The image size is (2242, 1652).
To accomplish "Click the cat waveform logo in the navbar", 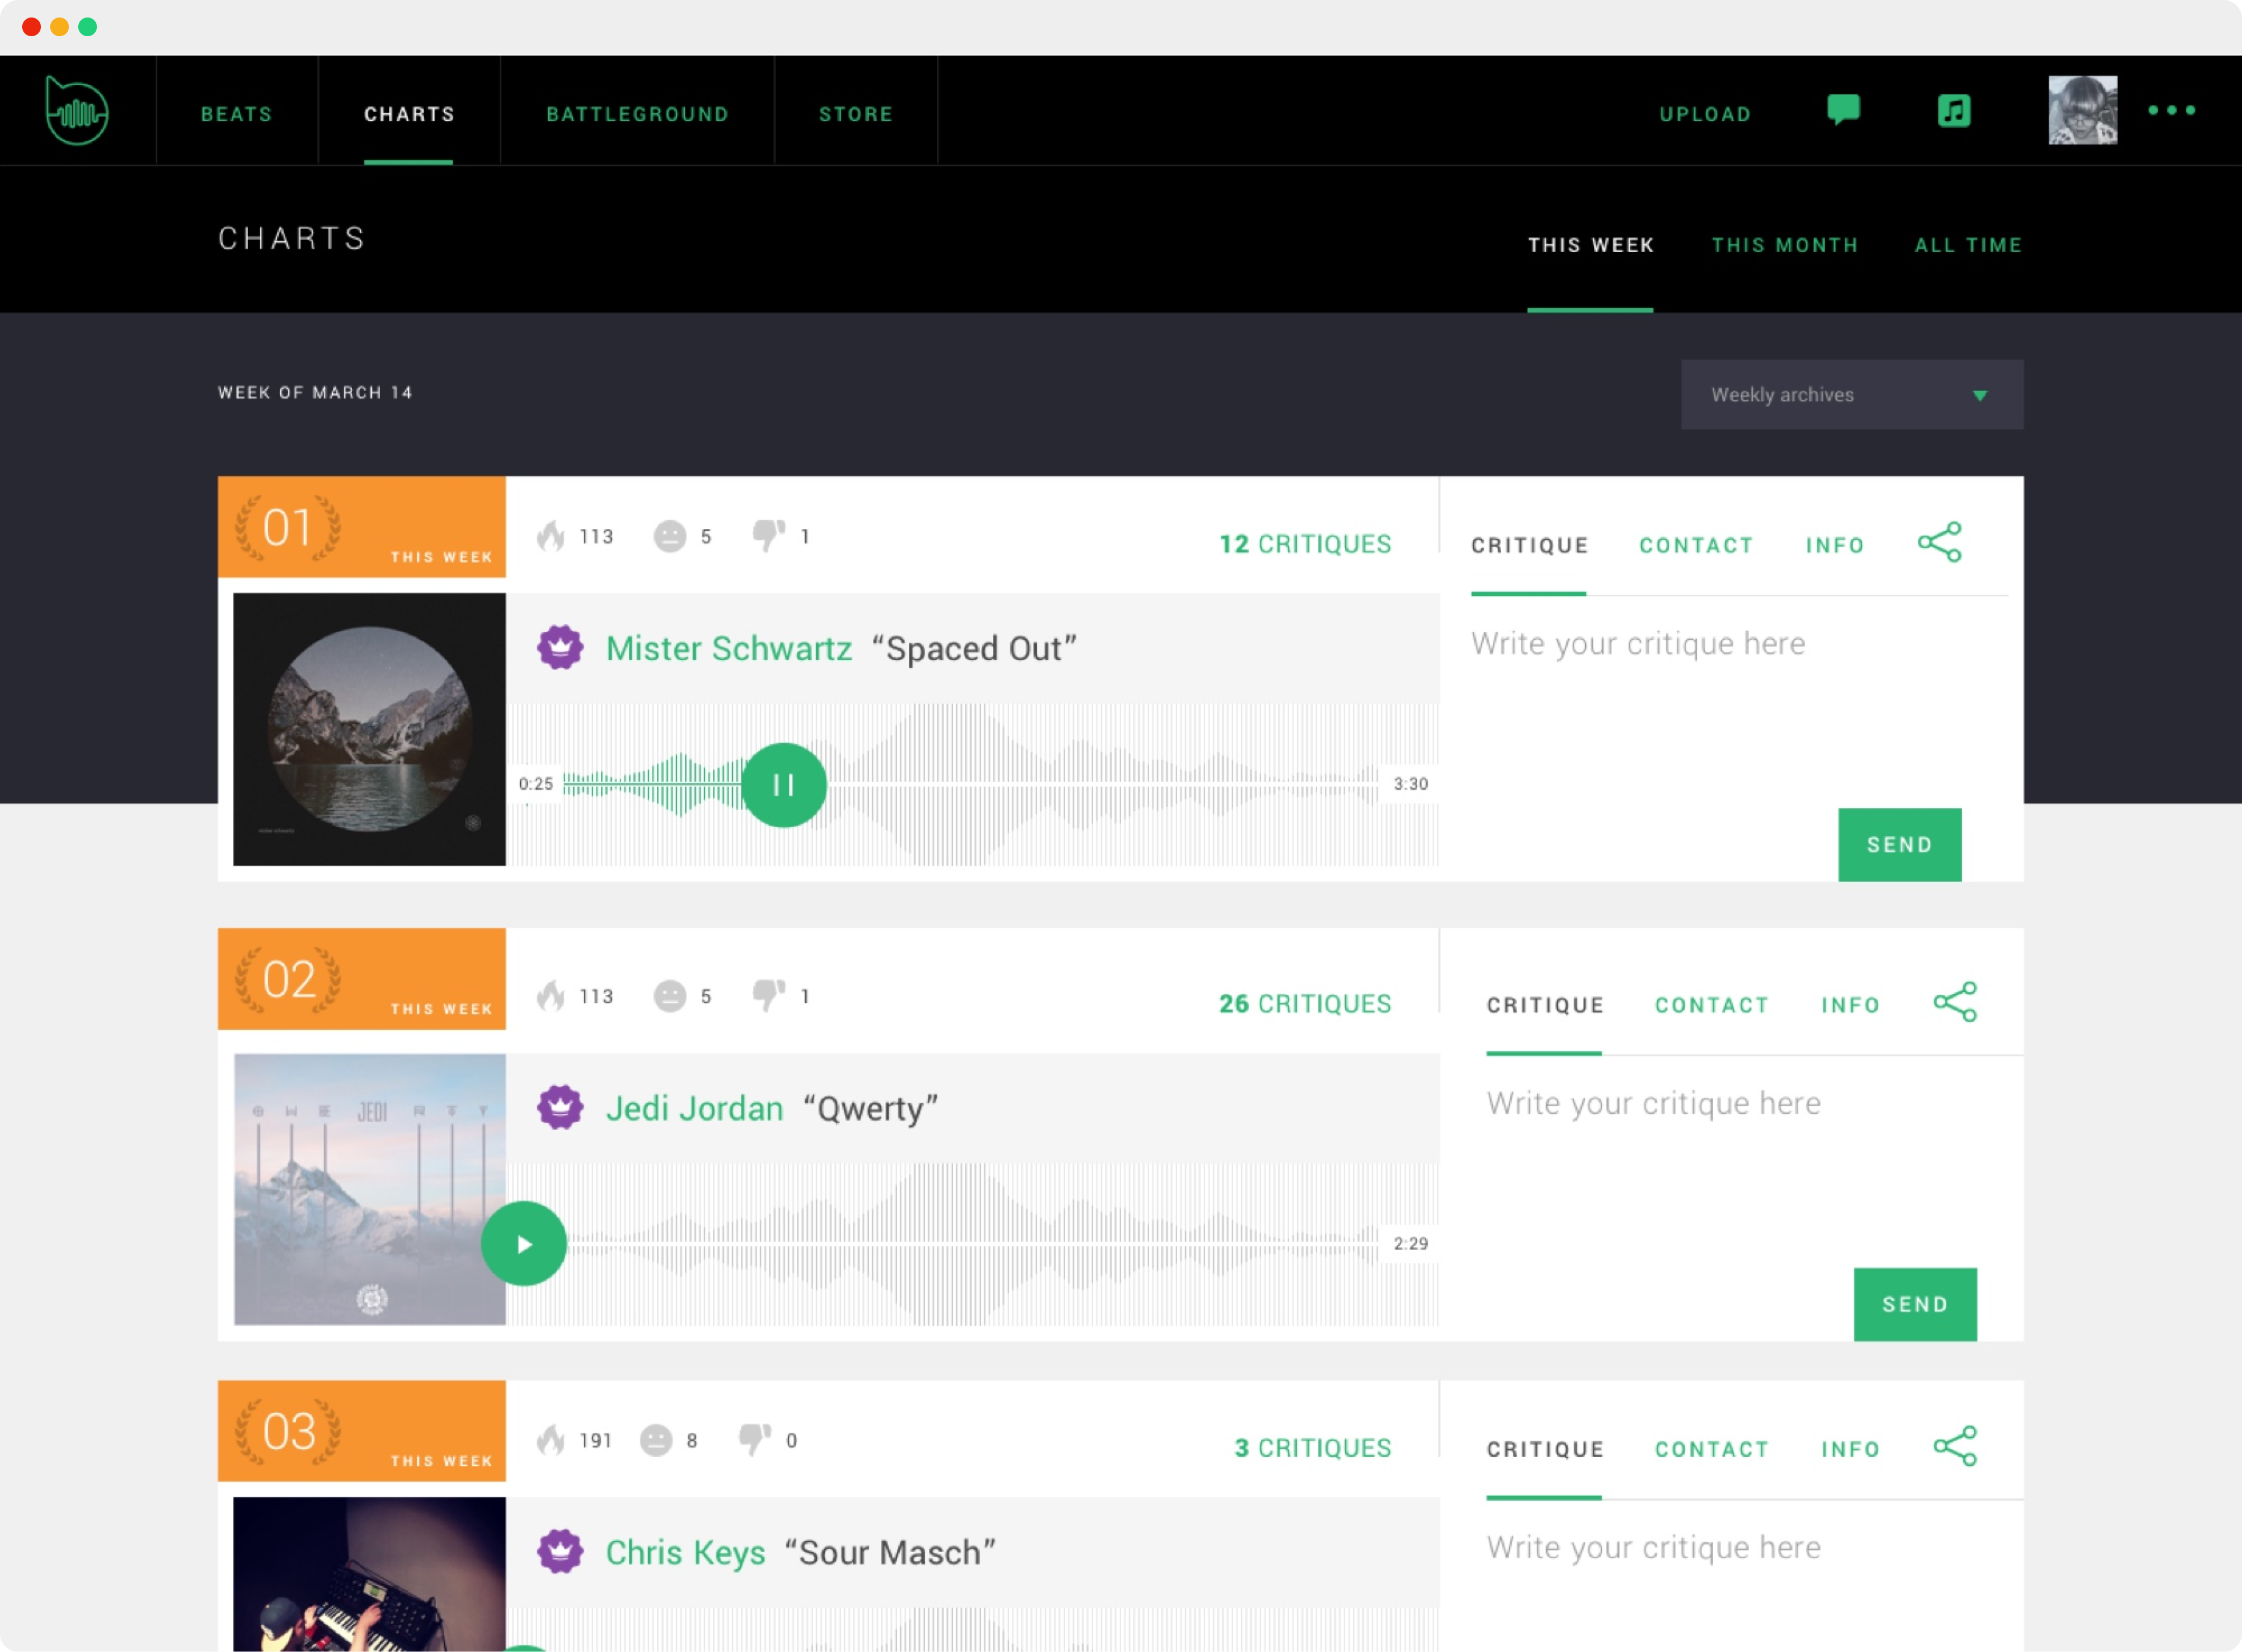I will [x=77, y=110].
